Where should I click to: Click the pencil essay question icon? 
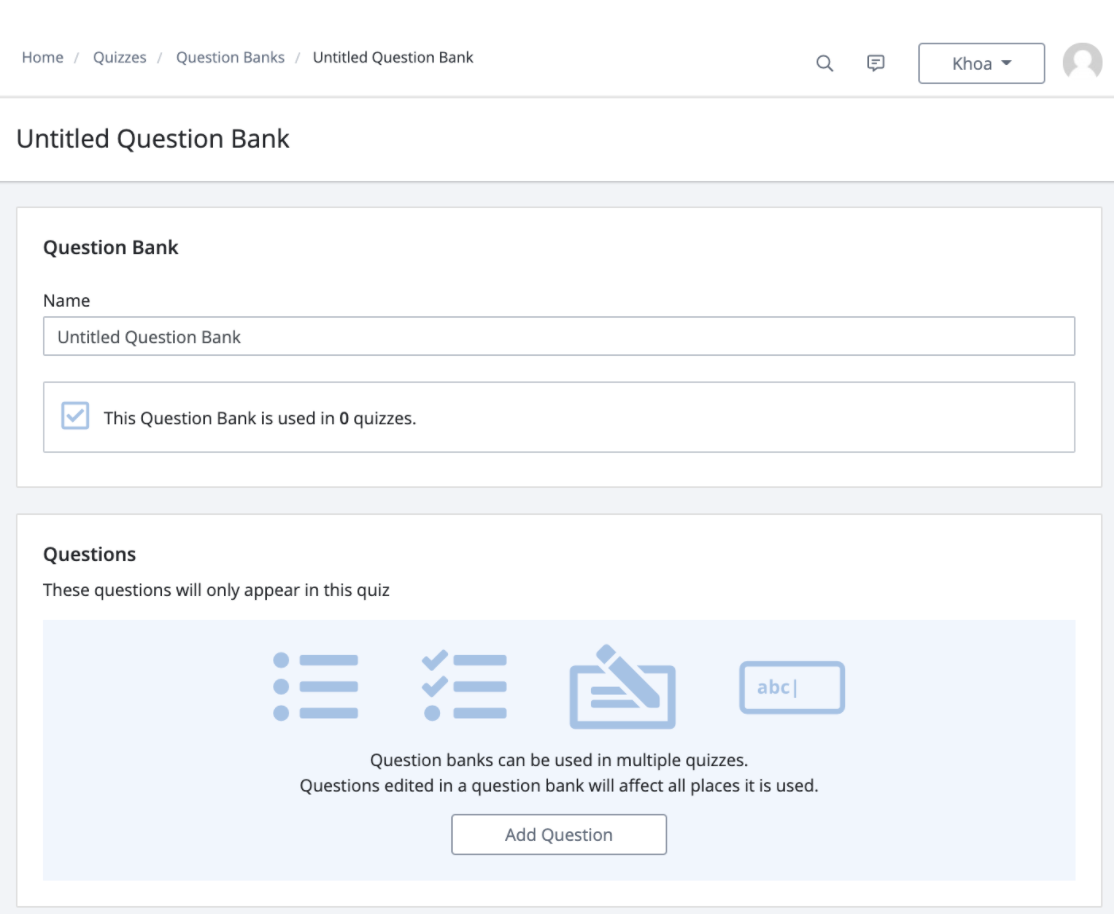click(x=622, y=686)
